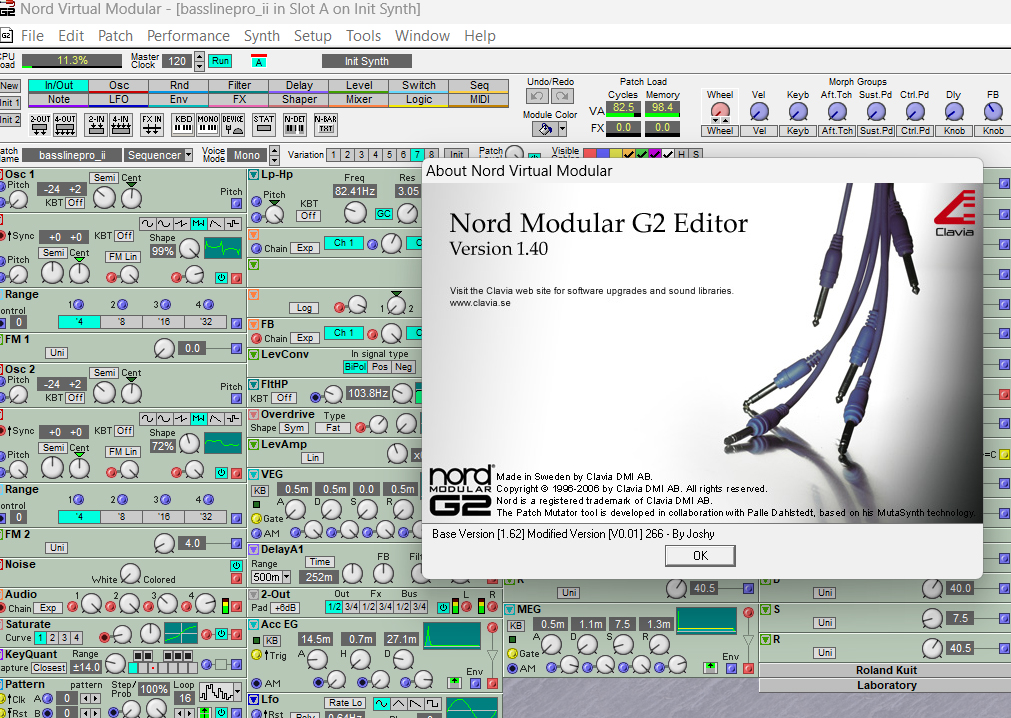This screenshot has height=718, width=1011.
Task: Switch to the Osc module tab
Action: [119, 85]
